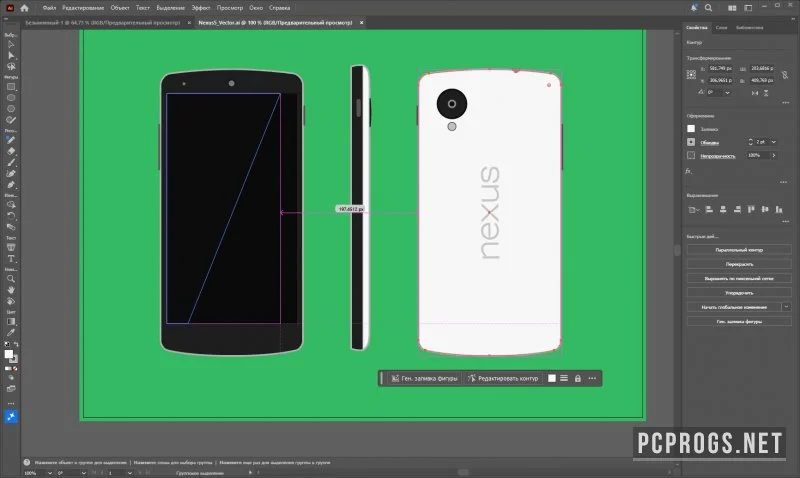Image resolution: width=800 pixels, height=478 pixels.
Task: Click the Упорядочить button
Action: 739,292
